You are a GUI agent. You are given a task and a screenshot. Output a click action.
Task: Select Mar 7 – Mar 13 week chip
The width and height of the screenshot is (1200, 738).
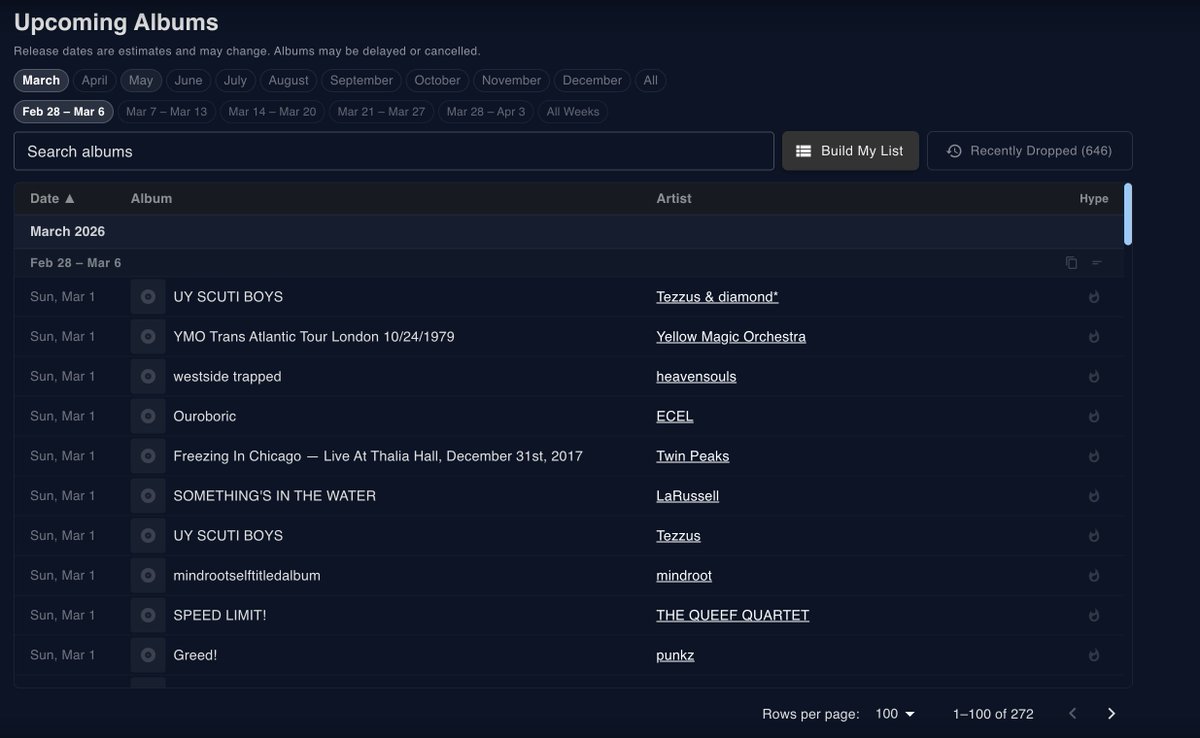(x=166, y=111)
